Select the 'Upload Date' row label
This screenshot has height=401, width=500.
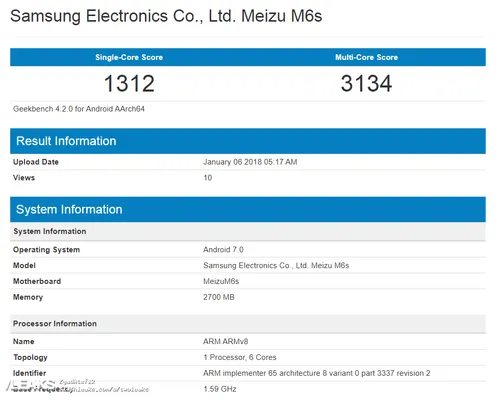click(x=36, y=162)
